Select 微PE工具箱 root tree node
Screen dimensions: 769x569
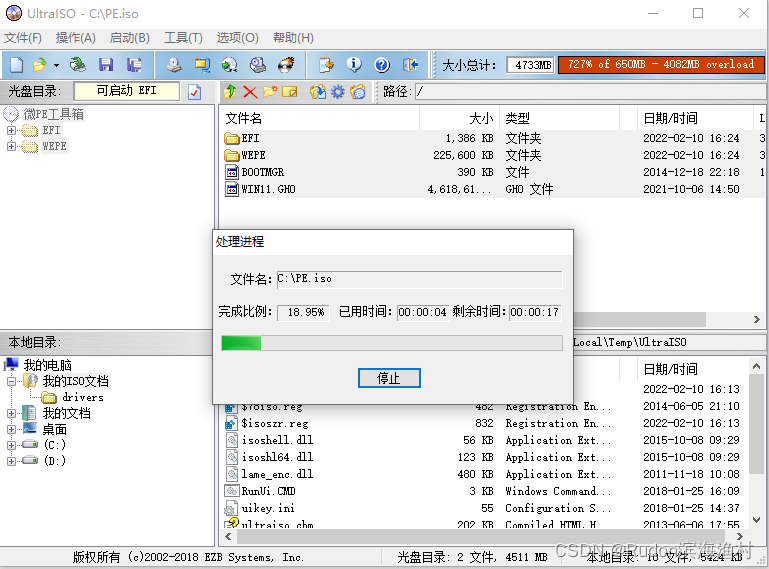pyautogui.click(x=53, y=114)
